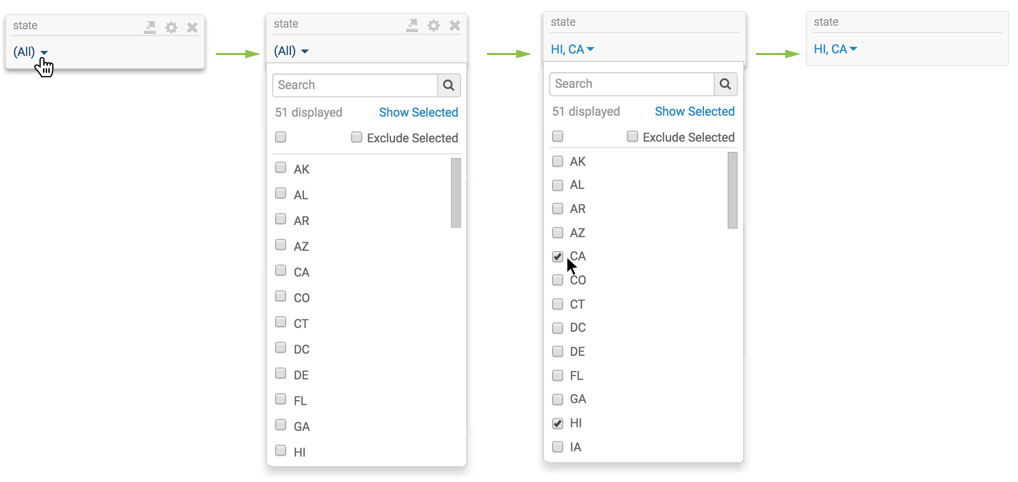
Task: Uncheck the checked HI checkbox
Action: pyautogui.click(x=558, y=424)
